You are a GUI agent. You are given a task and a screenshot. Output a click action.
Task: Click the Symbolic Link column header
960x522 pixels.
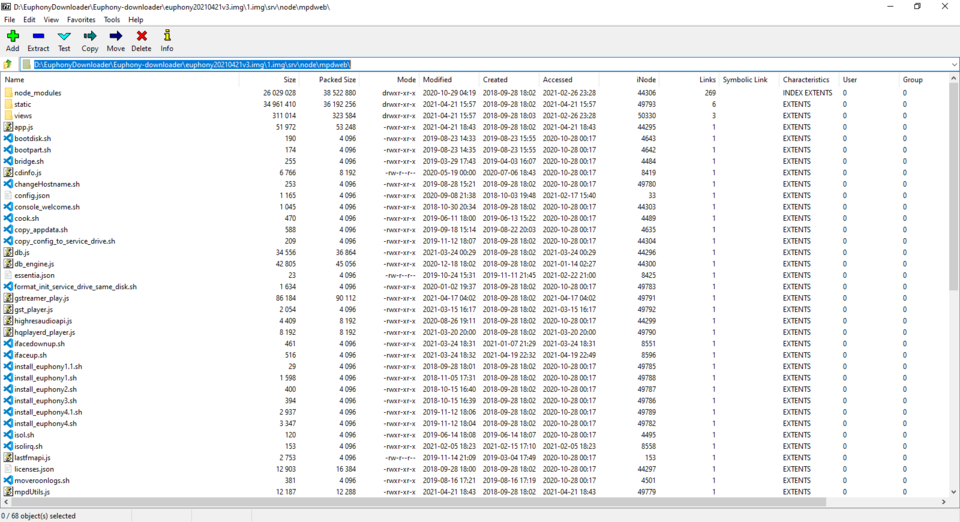click(749, 80)
